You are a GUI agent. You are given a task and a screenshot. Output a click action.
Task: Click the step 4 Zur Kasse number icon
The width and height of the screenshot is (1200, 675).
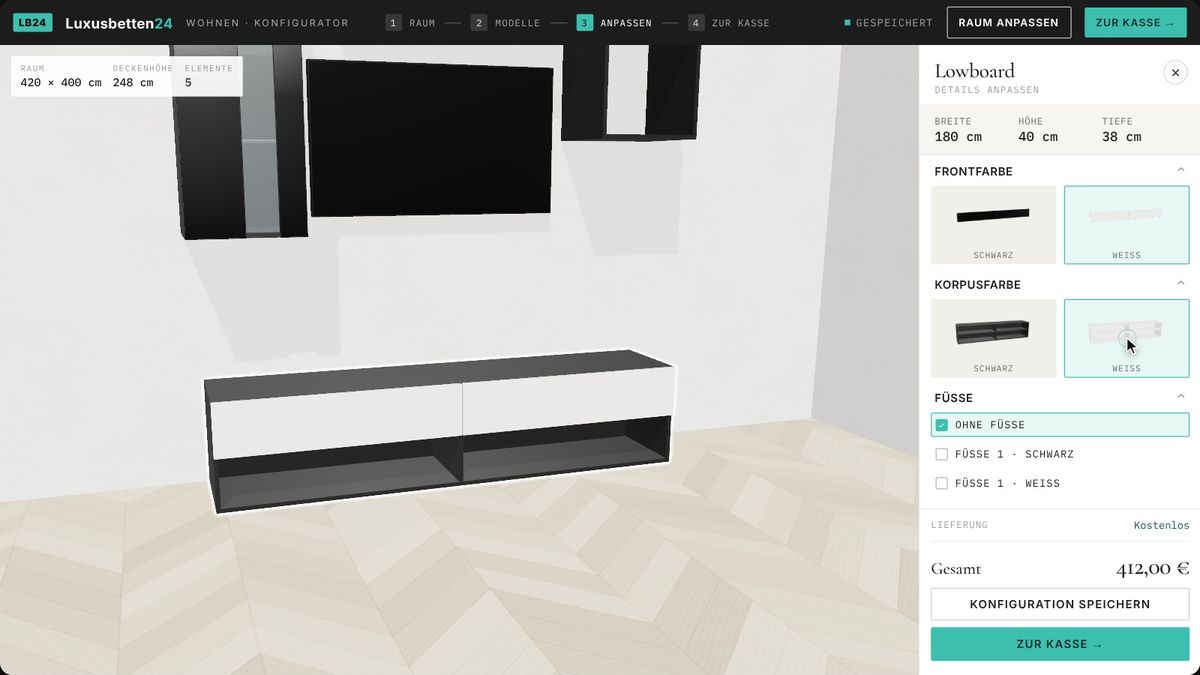point(696,22)
